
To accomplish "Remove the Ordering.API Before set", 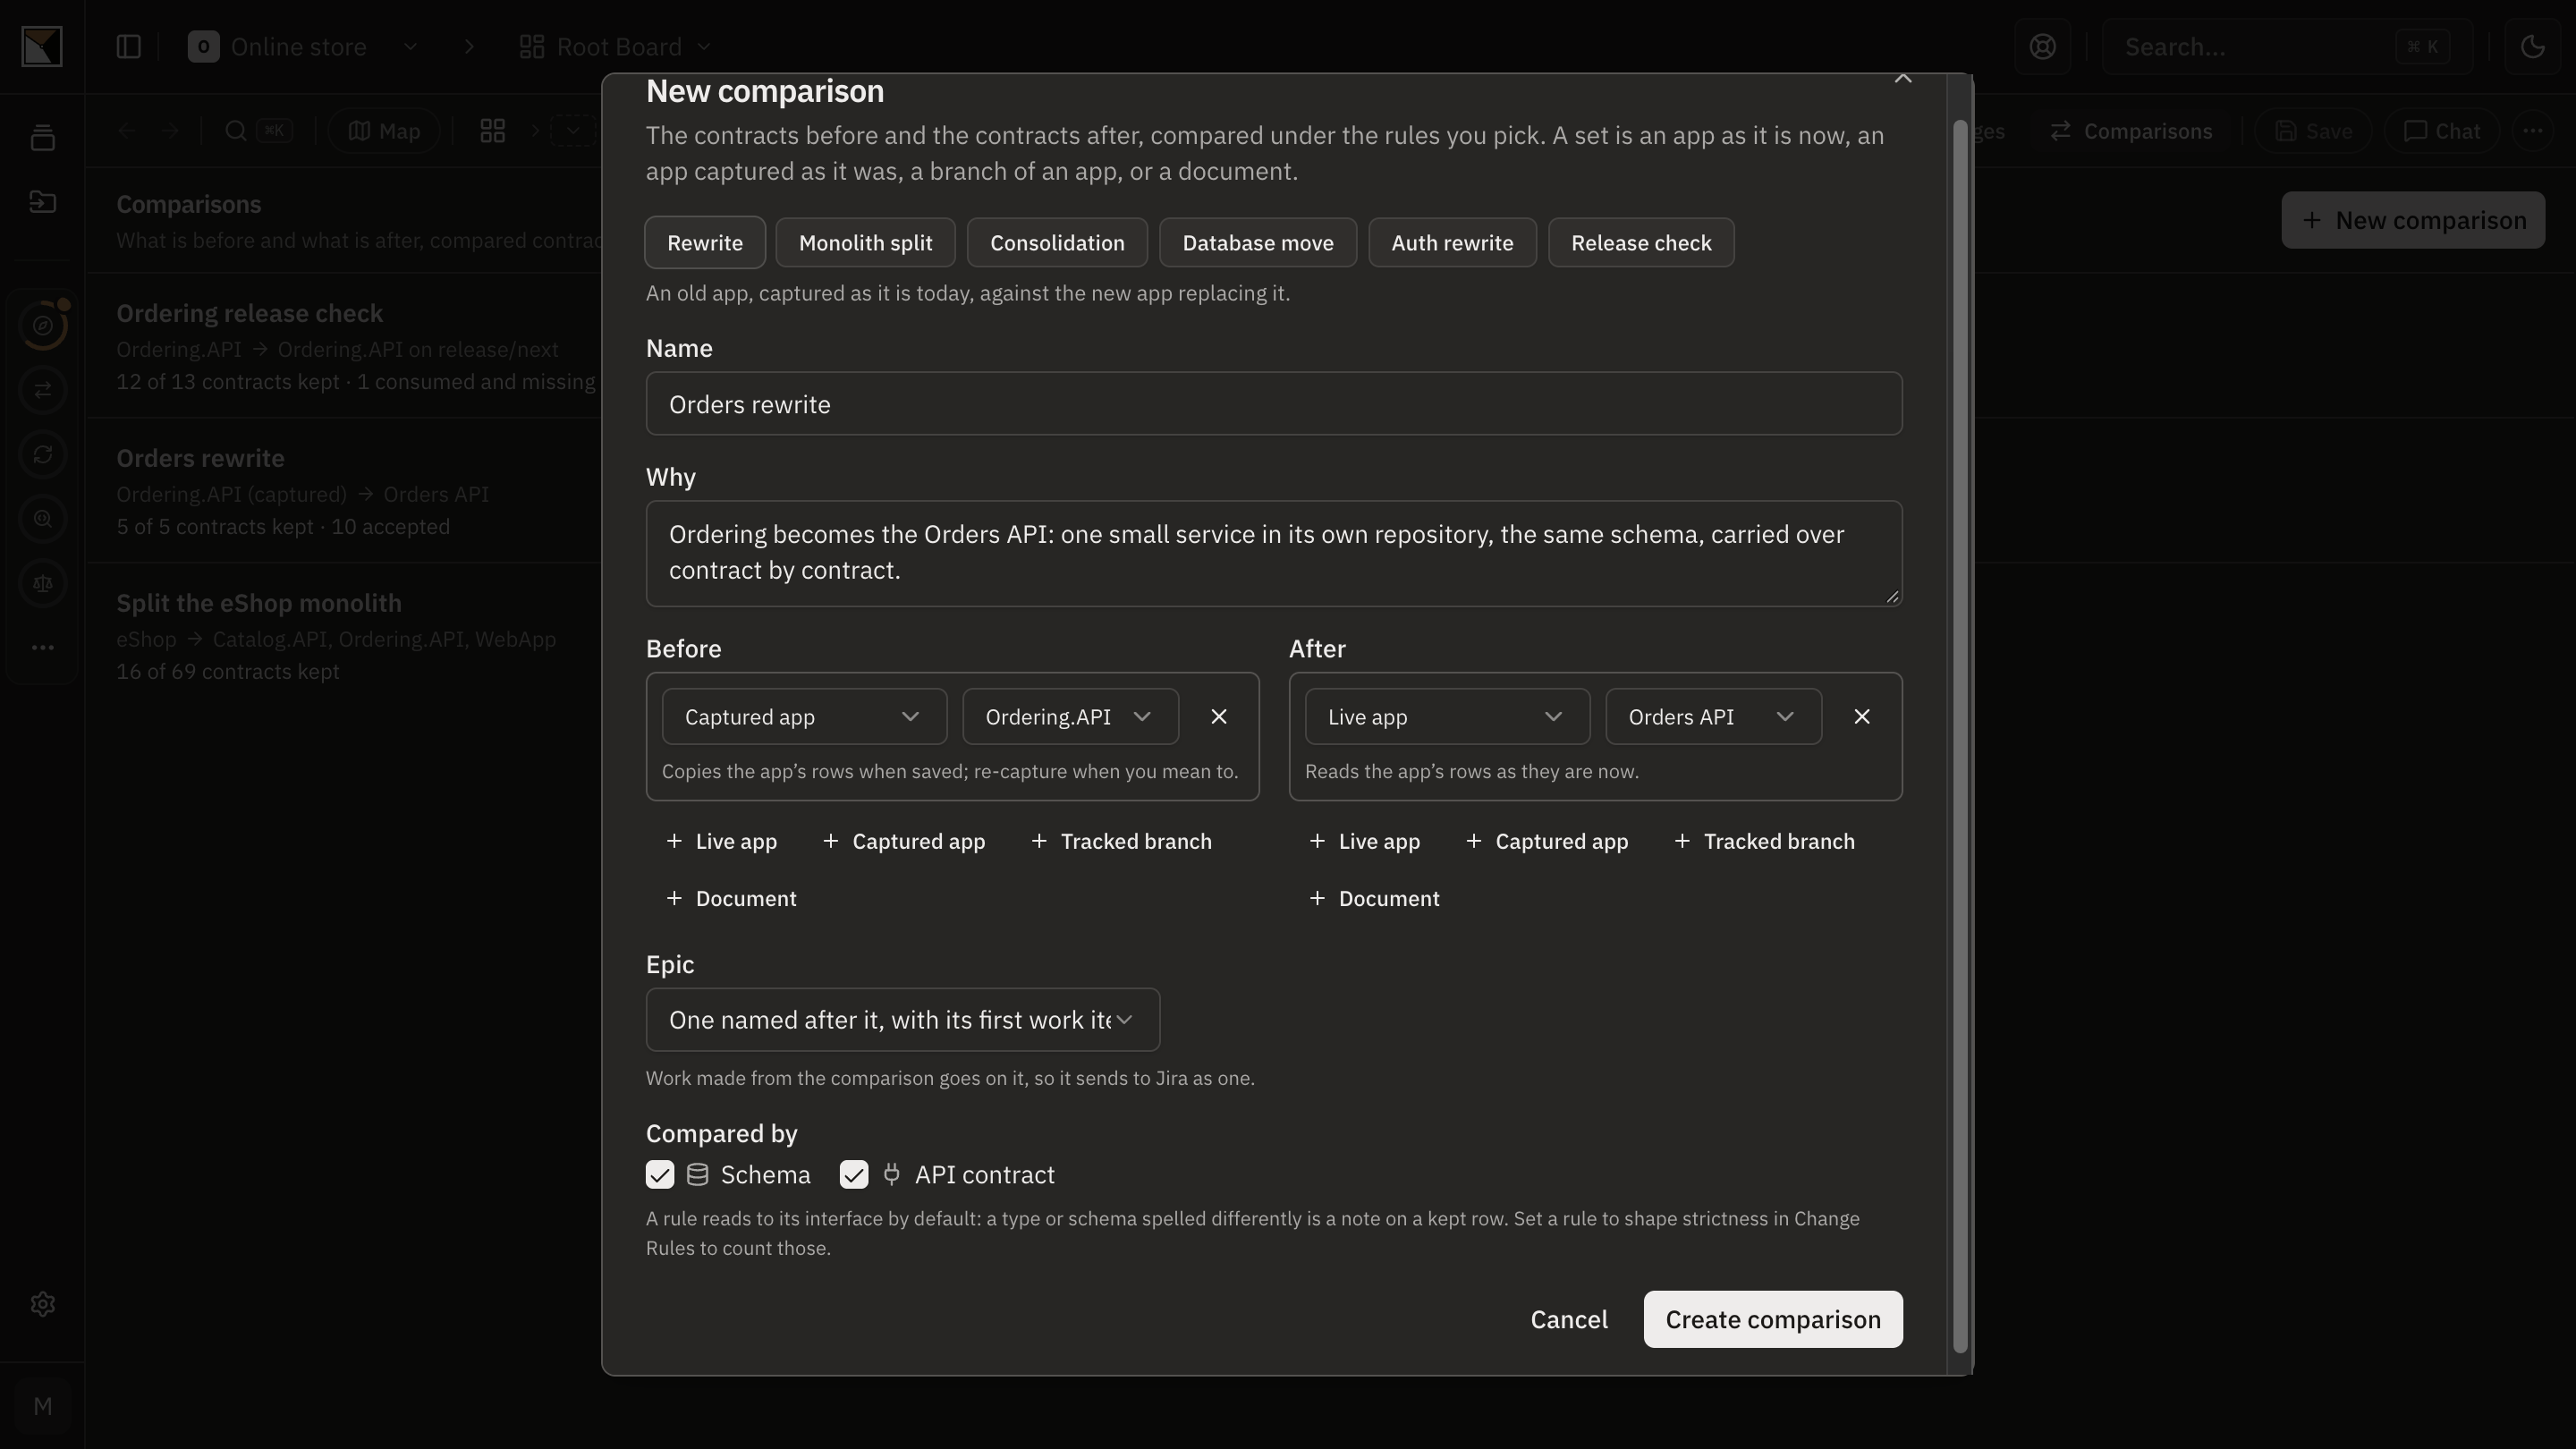I will click(x=1218, y=717).
